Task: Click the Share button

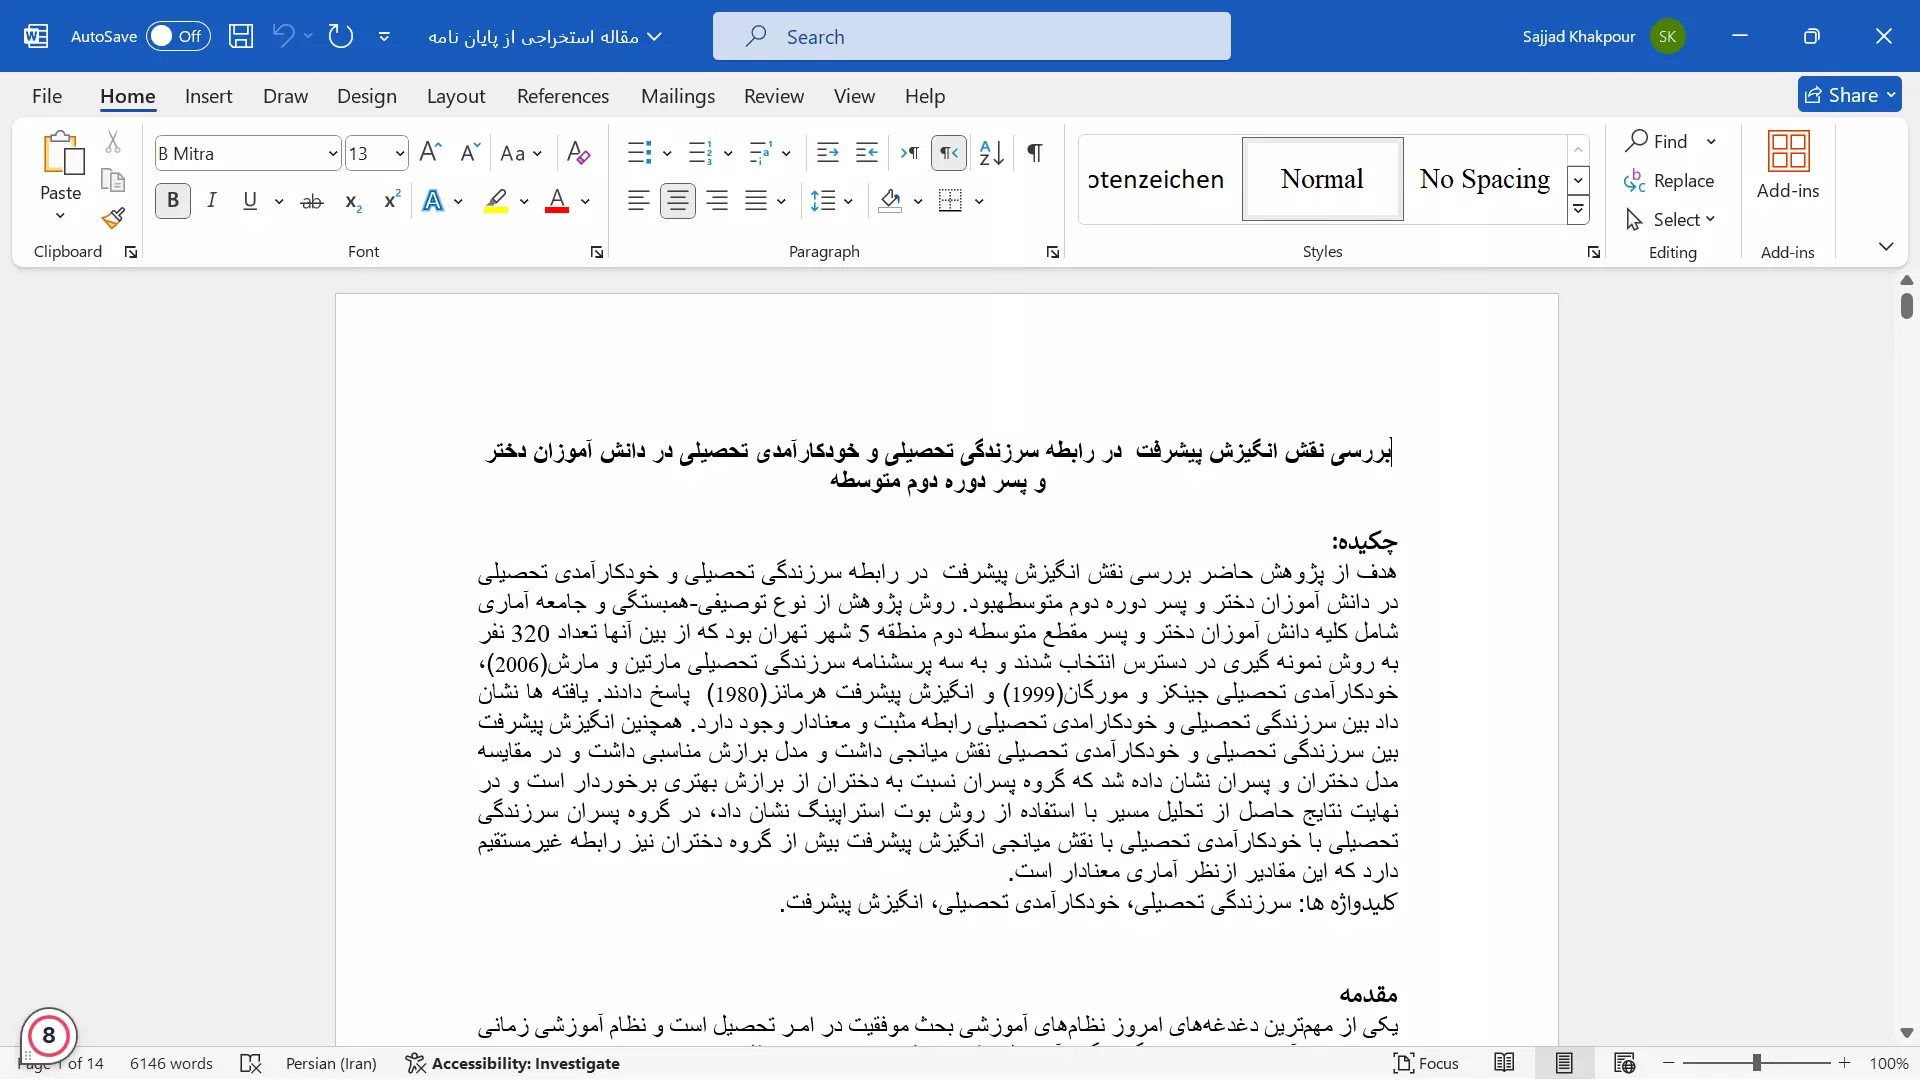Action: pyautogui.click(x=1848, y=95)
